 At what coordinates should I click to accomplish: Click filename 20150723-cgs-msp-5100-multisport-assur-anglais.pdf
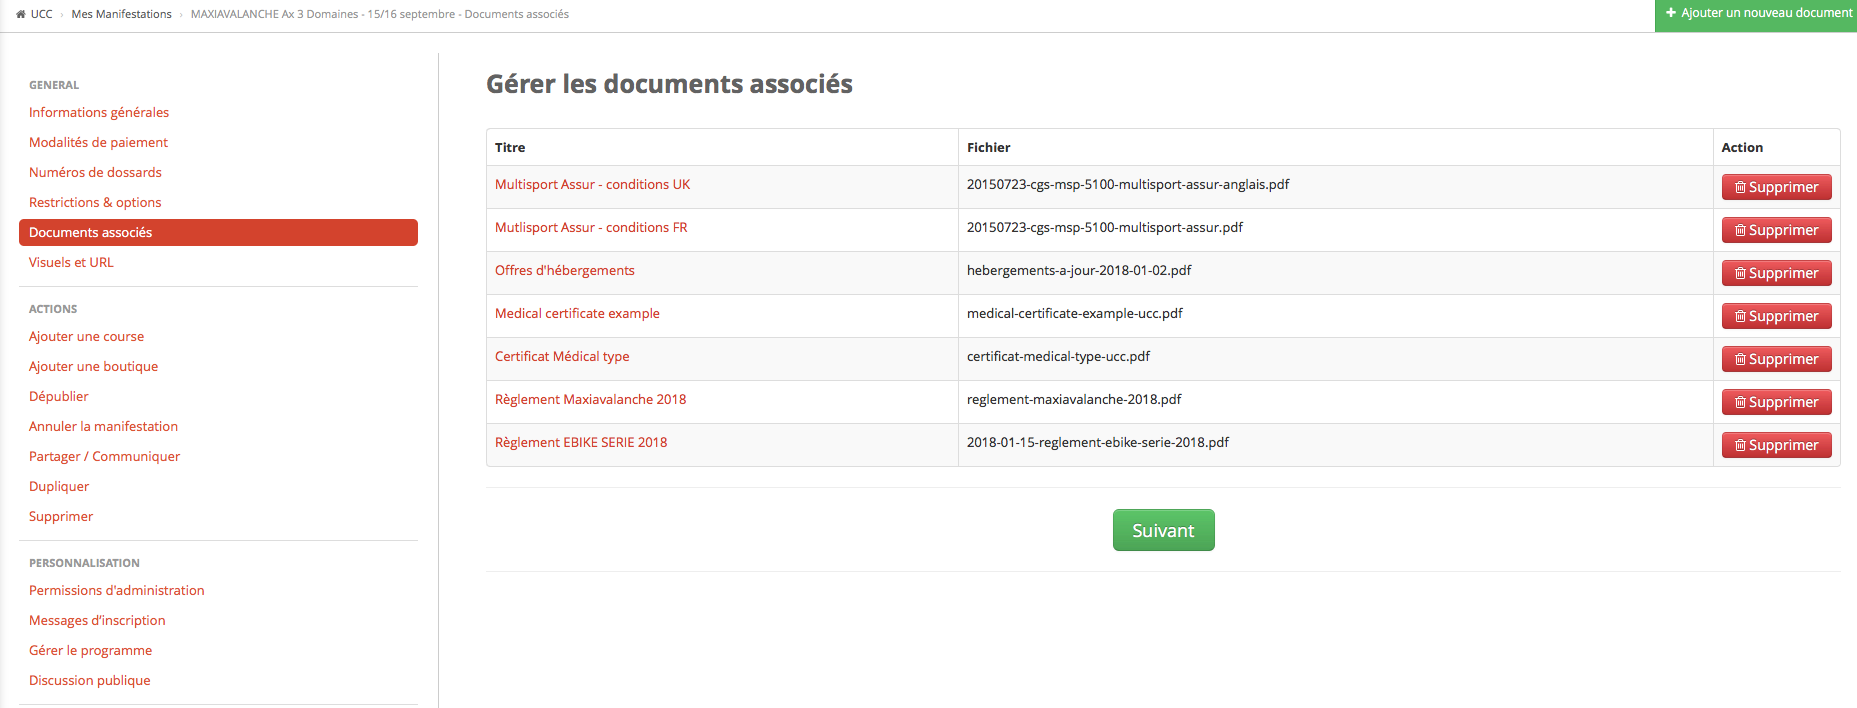pyautogui.click(x=1128, y=184)
